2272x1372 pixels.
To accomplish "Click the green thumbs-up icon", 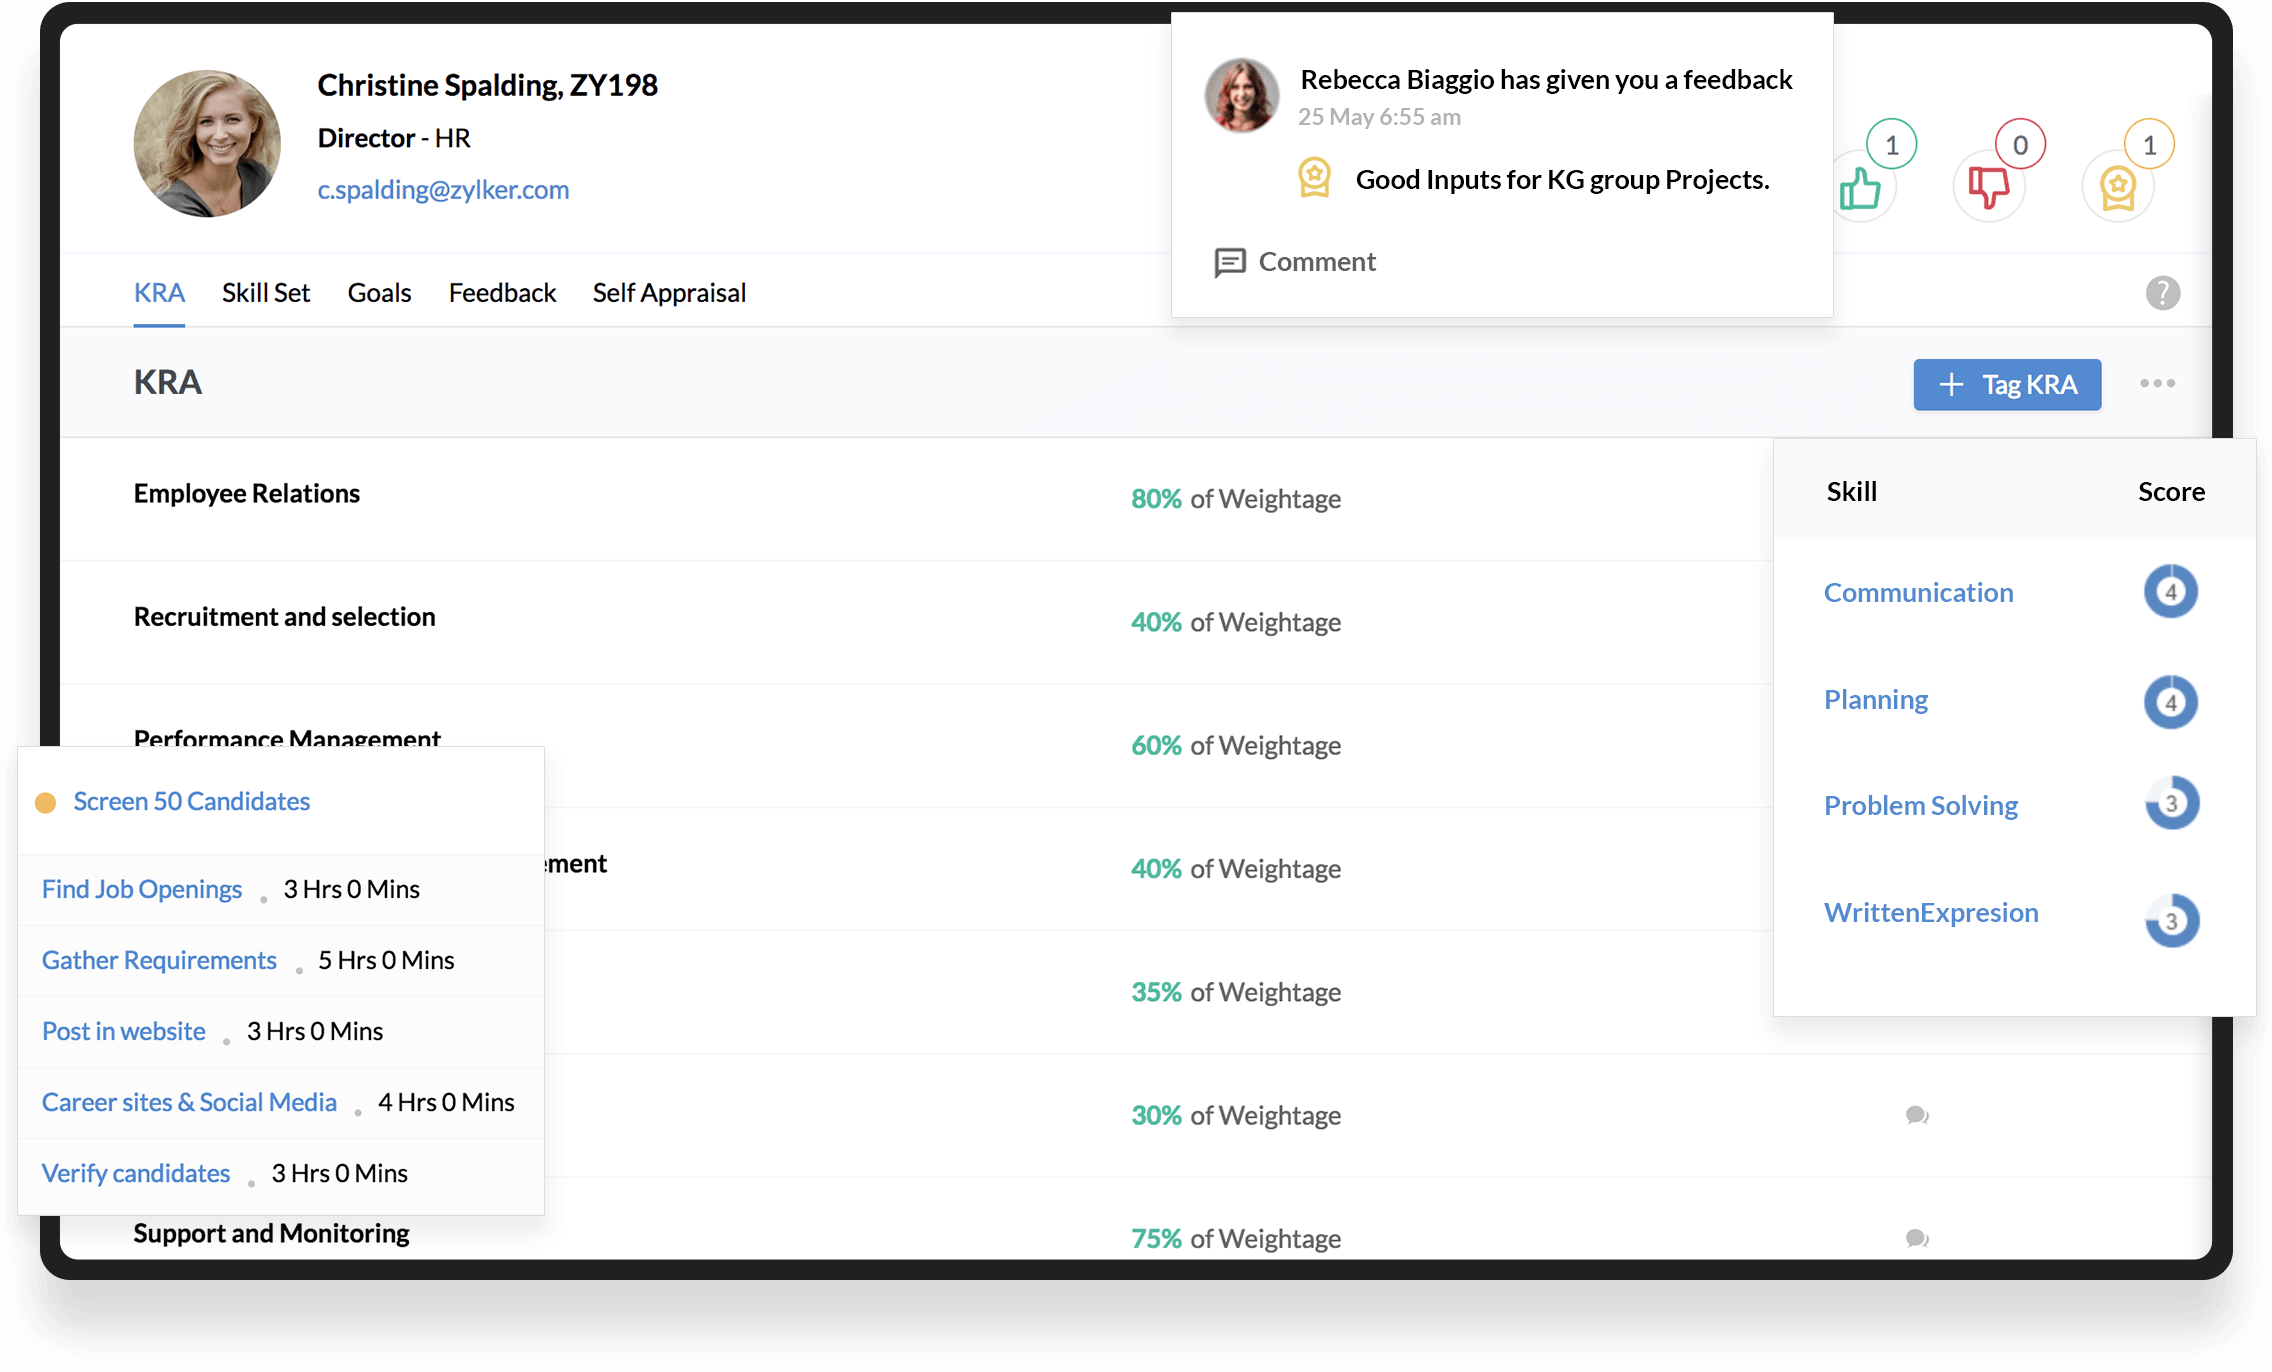I will tap(1860, 188).
